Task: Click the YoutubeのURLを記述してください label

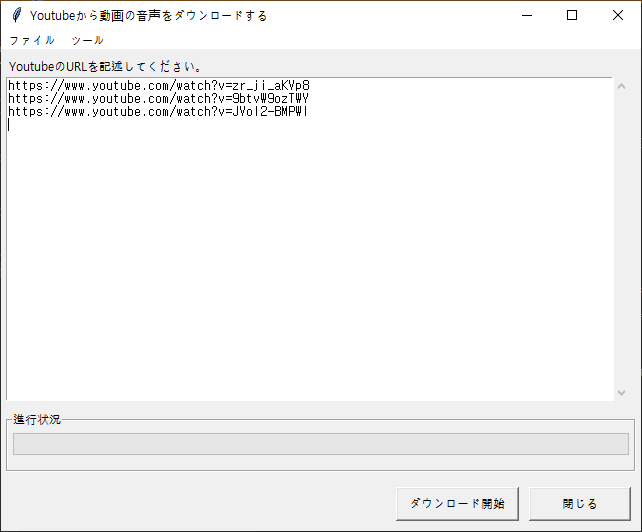Action: (x=105, y=66)
